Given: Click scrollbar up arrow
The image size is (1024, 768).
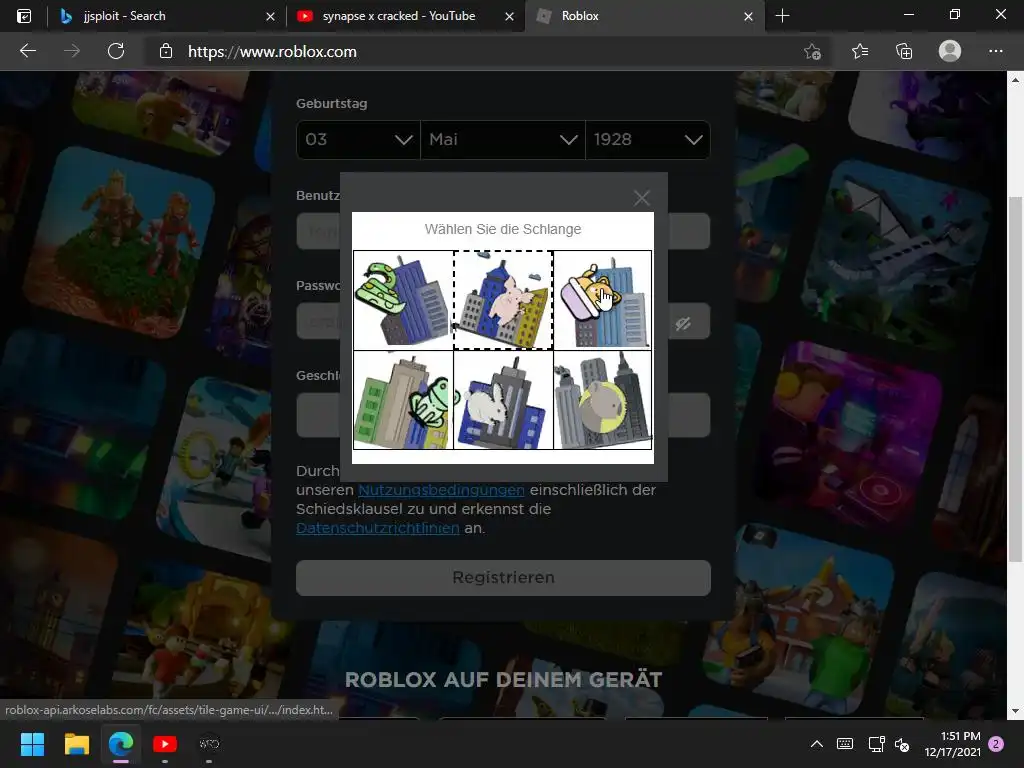Looking at the screenshot, I should pos(1016,80).
